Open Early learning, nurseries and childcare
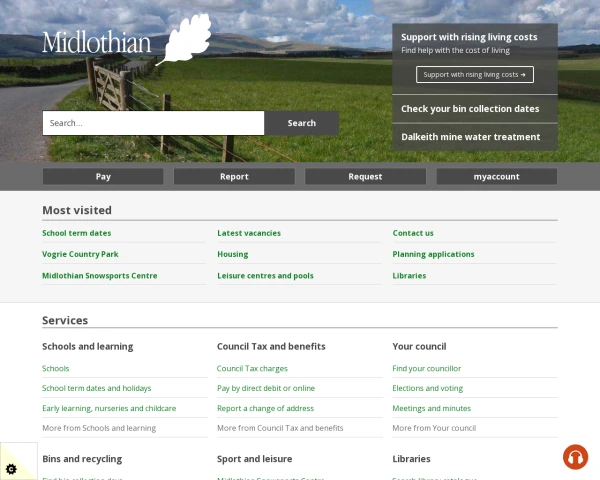This screenshot has height=480, width=600. 109,408
